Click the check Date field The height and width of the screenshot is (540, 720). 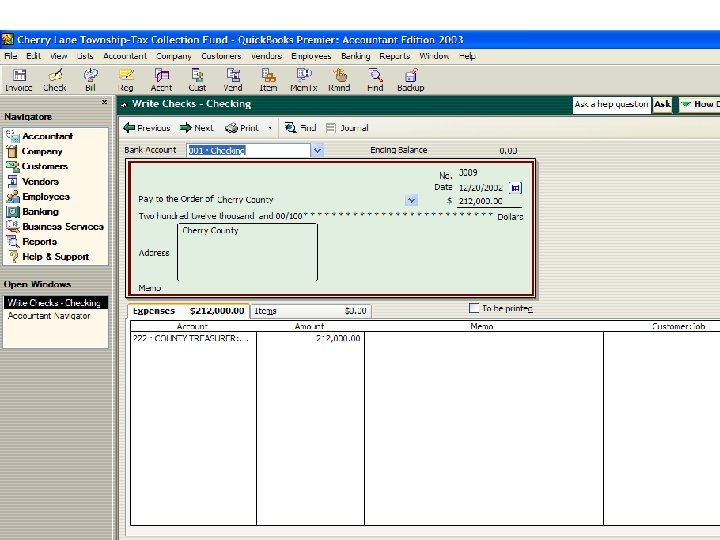click(483, 188)
